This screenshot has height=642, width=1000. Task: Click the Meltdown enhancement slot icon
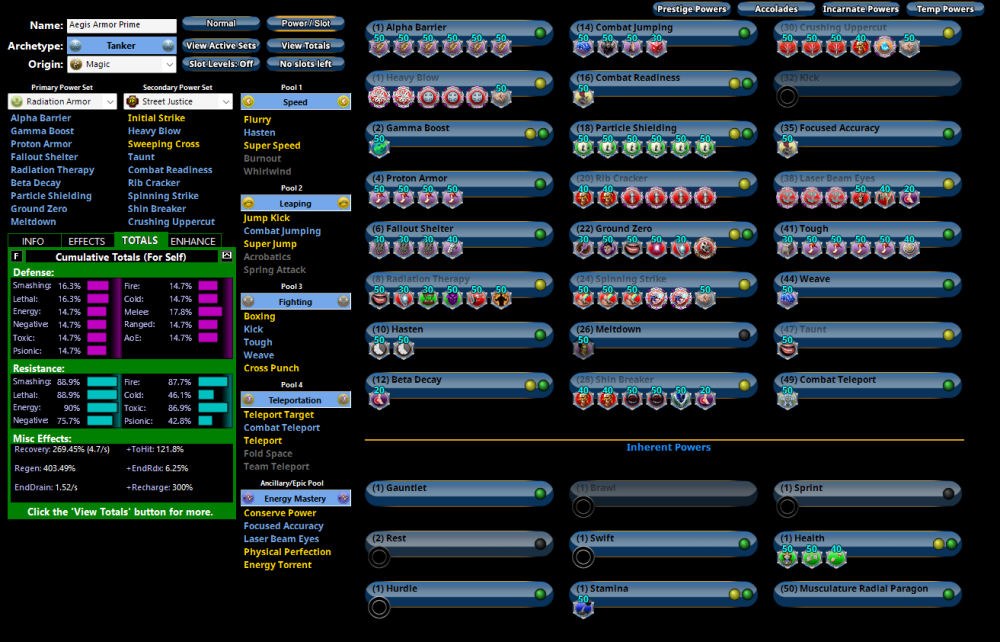click(583, 348)
